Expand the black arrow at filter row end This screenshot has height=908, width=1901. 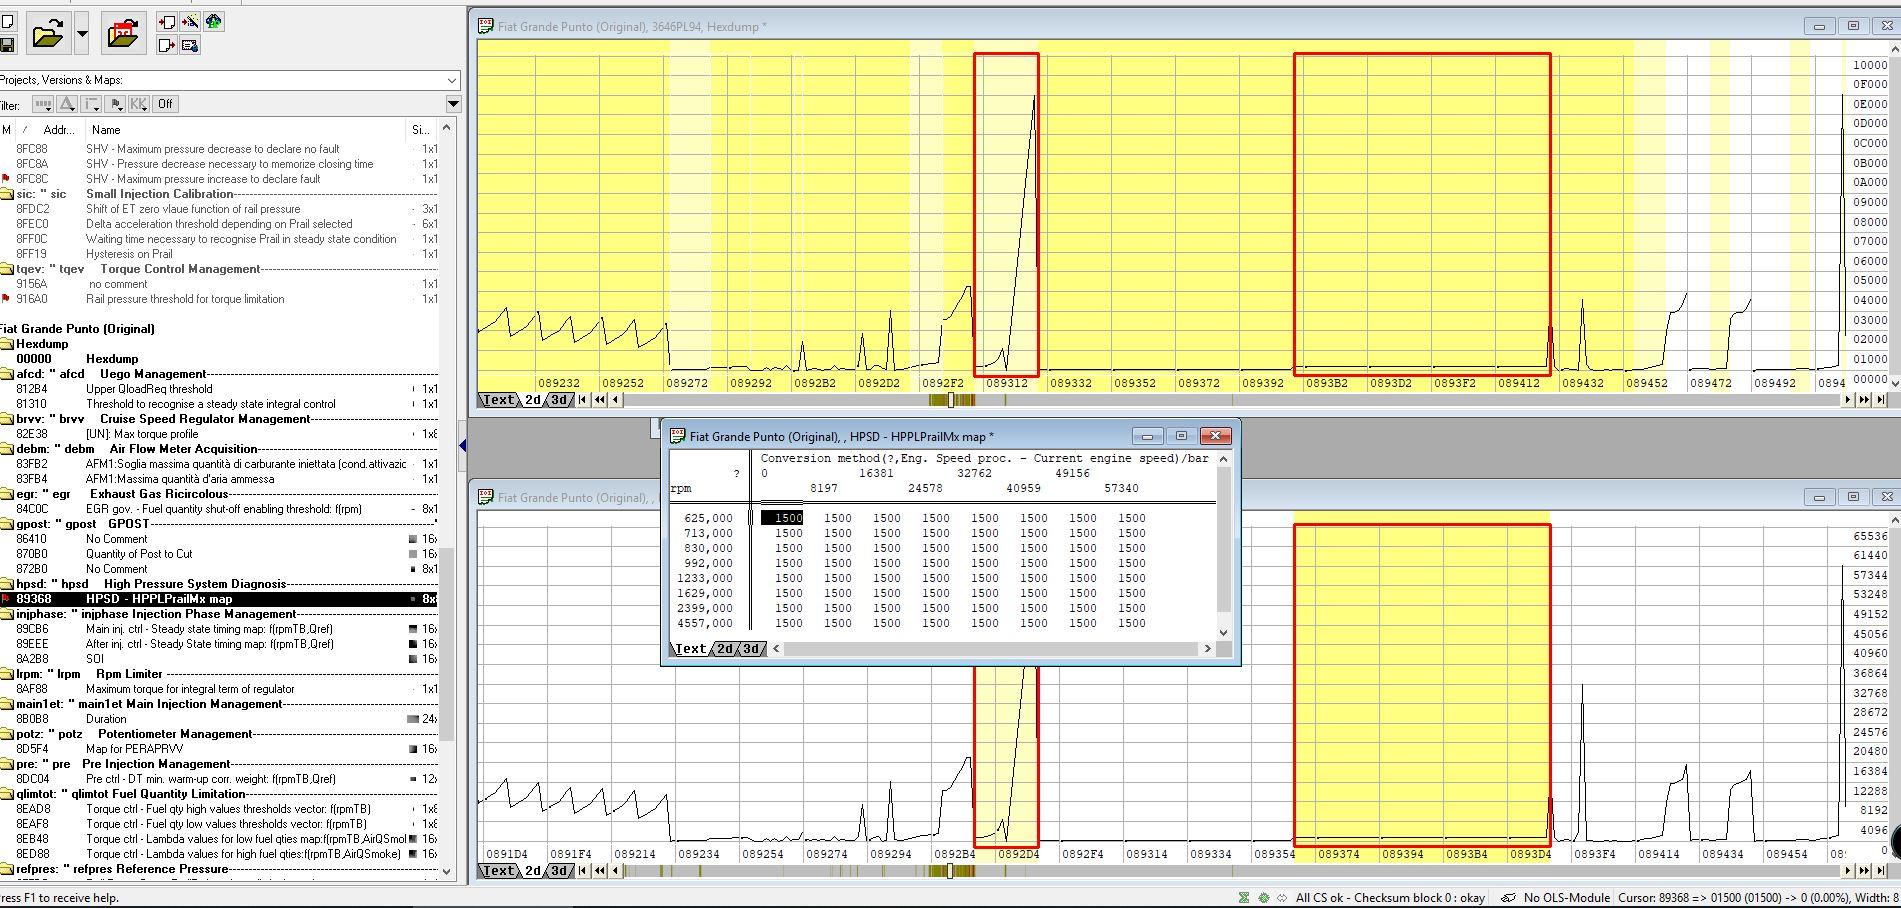pos(452,104)
